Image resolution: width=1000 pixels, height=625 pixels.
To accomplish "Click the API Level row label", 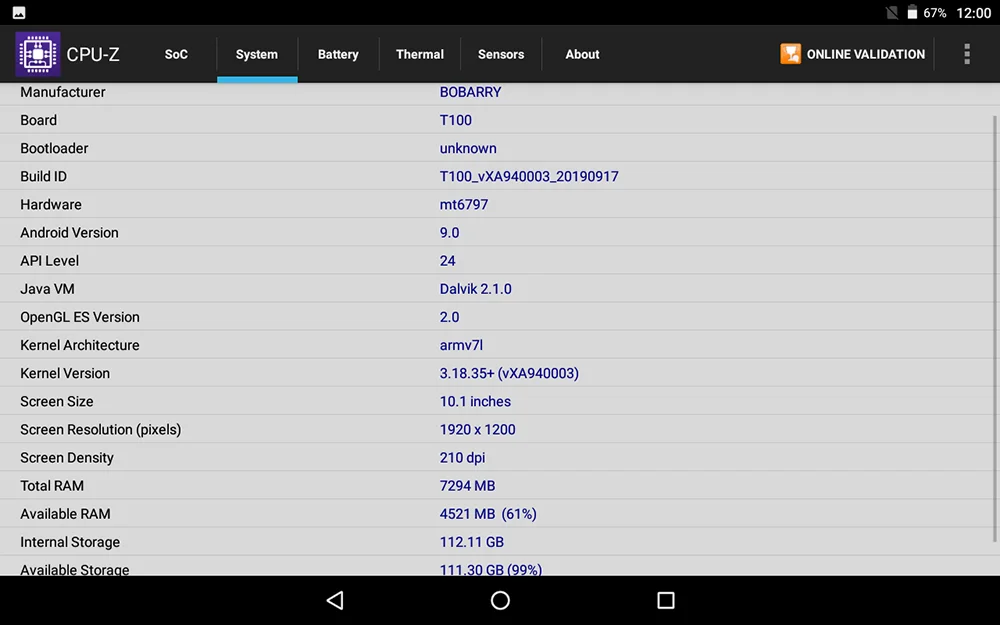I will point(49,261).
